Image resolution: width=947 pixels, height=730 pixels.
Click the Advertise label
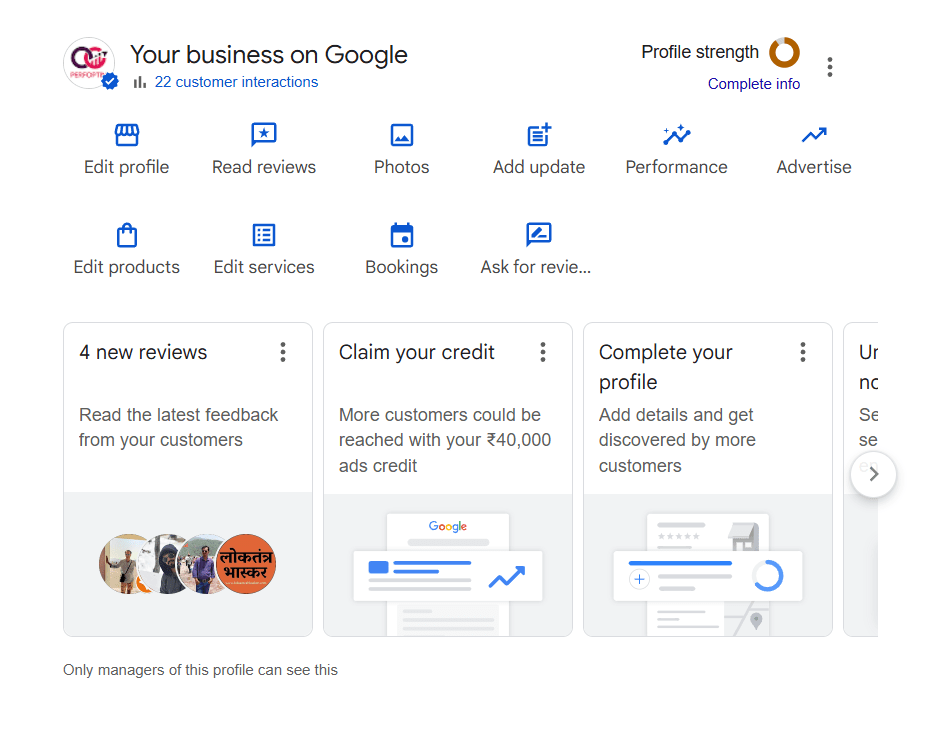(814, 167)
